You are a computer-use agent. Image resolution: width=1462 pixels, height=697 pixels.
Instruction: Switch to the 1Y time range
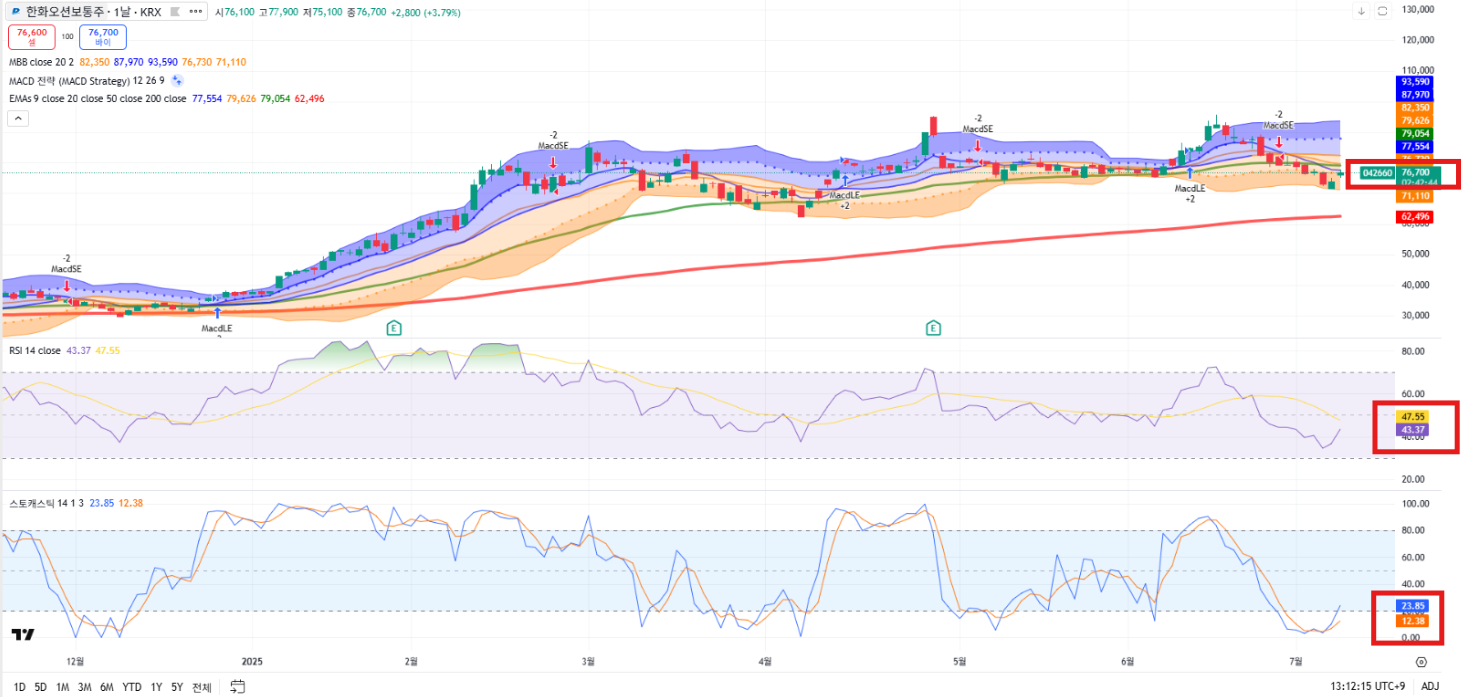(x=156, y=687)
